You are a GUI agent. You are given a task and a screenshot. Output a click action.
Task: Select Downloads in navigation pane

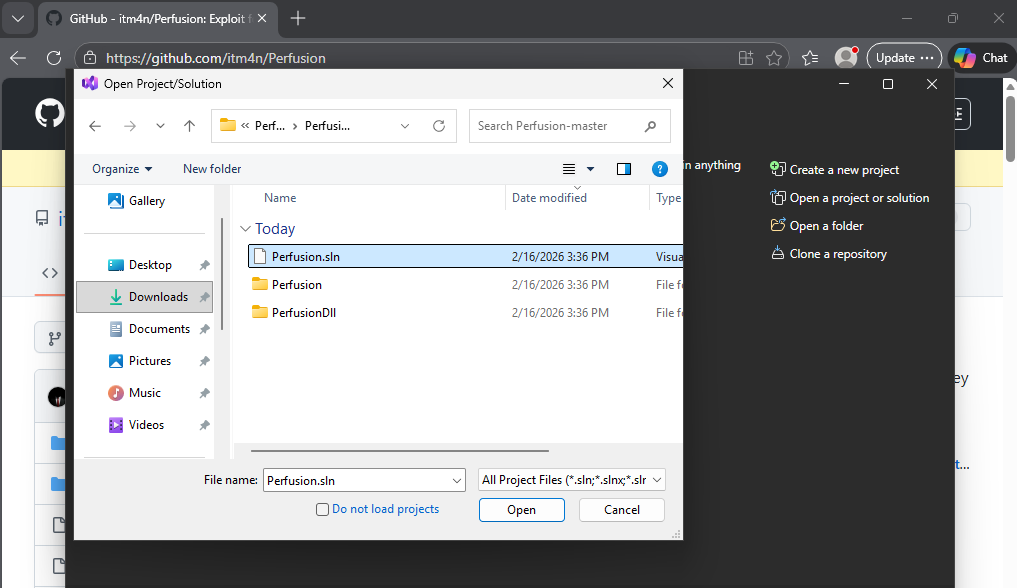(x=158, y=297)
